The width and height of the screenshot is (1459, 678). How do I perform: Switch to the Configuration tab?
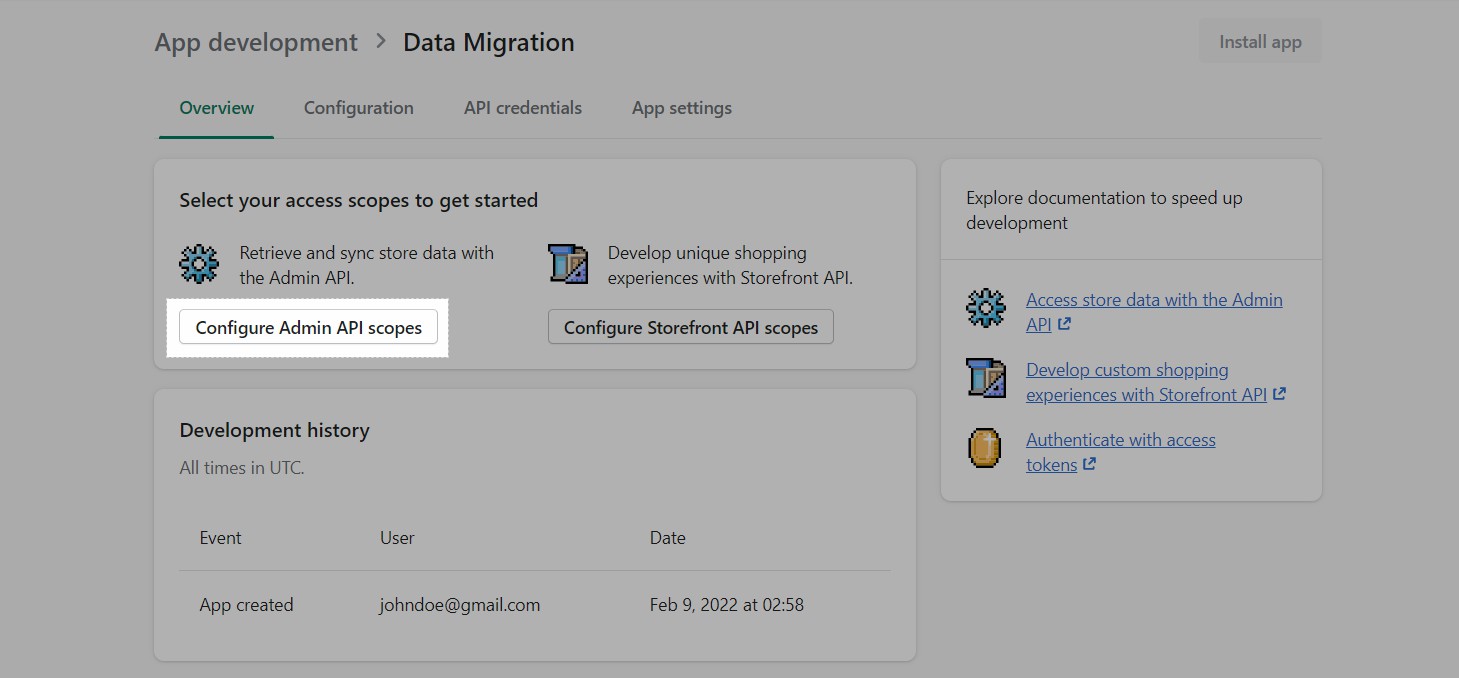pos(358,107)
